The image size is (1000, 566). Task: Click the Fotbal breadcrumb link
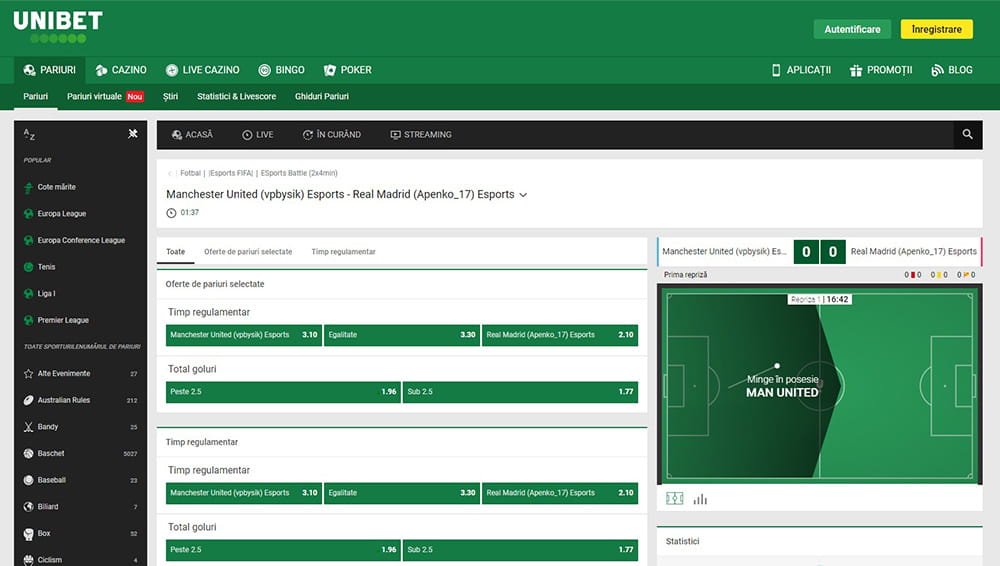(x=190, y=173)
